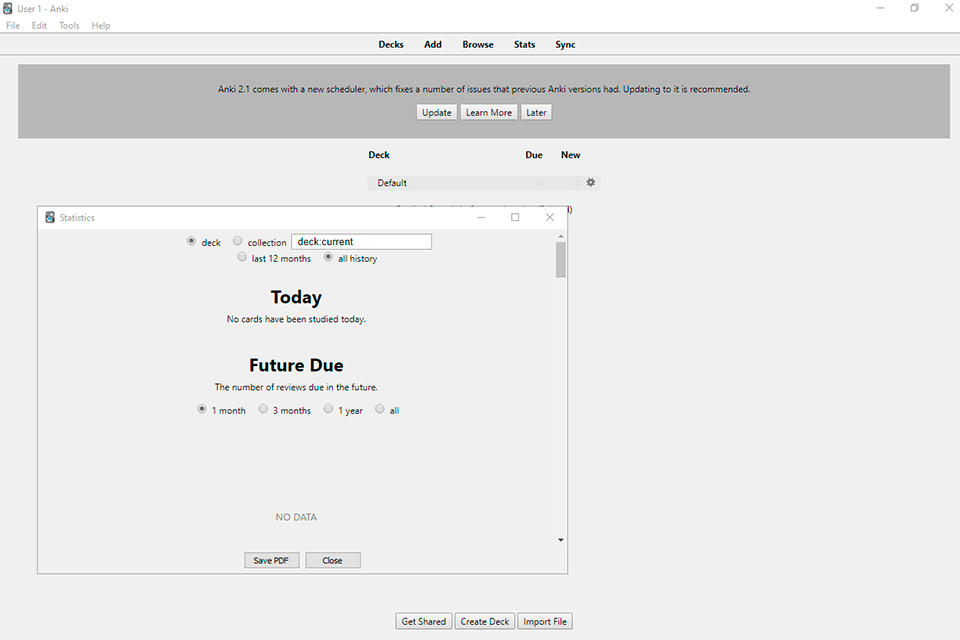Minimize the Statistics window
Screen dimensions: 960x640
click(x=481, y=217)
